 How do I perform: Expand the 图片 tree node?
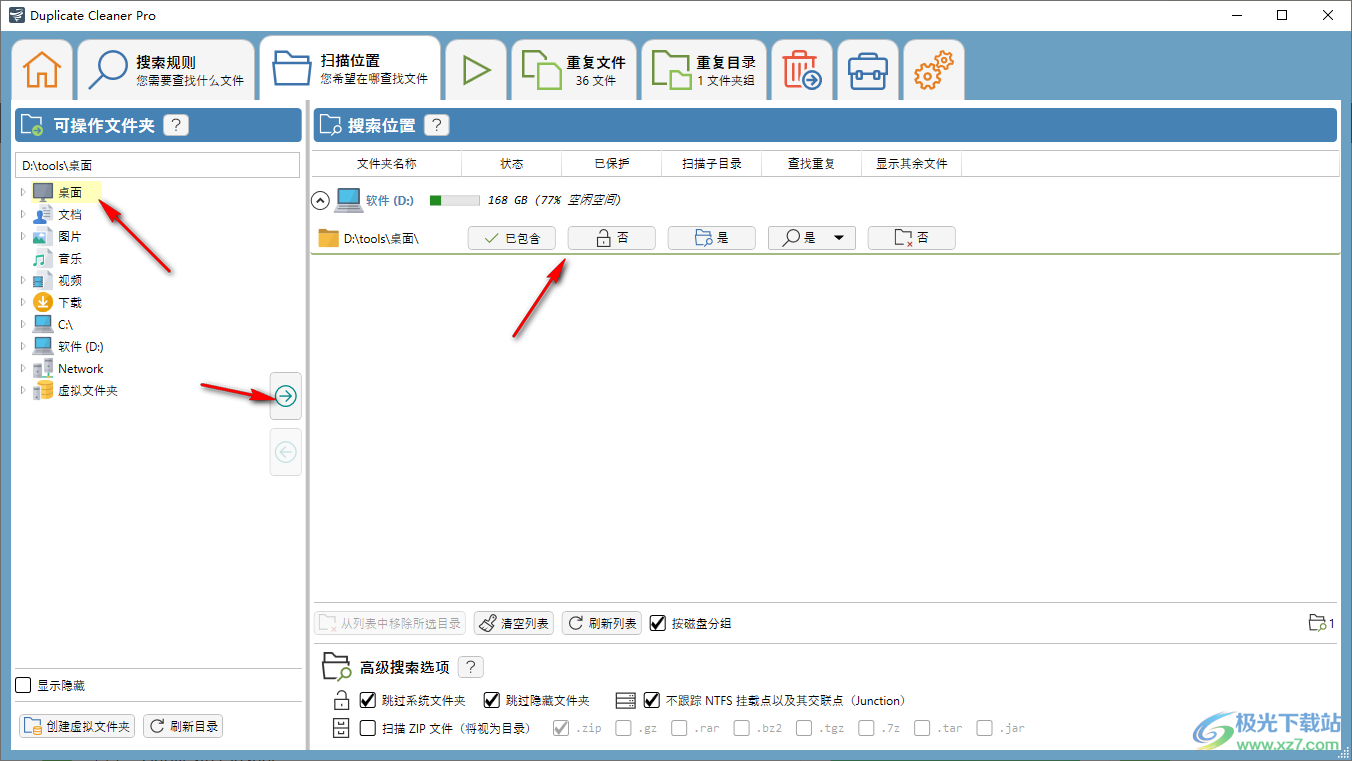23,236
